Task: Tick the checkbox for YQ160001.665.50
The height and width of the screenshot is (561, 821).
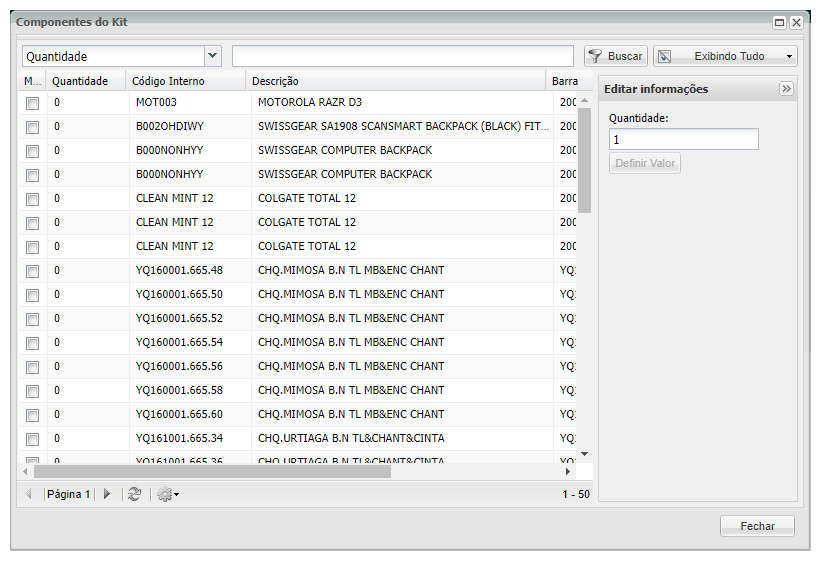Action: [x=32, y=295]
